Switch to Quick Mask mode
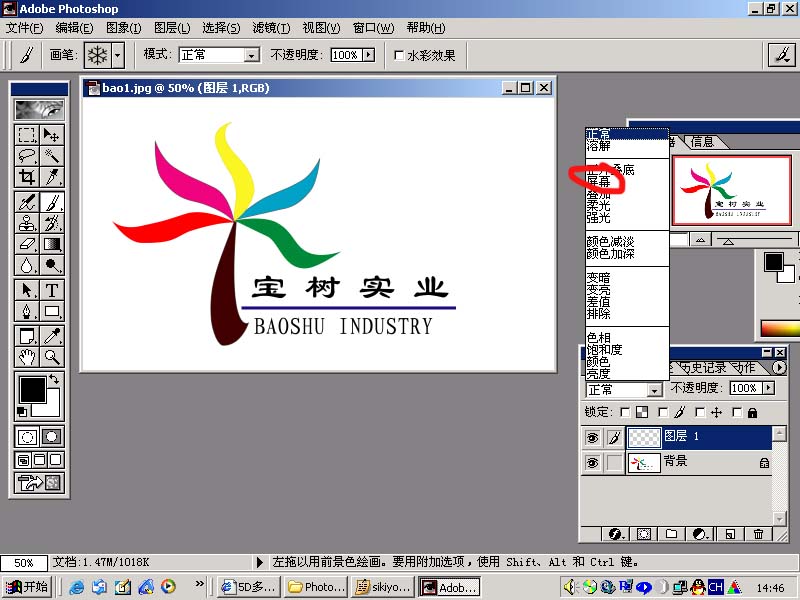 coord(52,437)
